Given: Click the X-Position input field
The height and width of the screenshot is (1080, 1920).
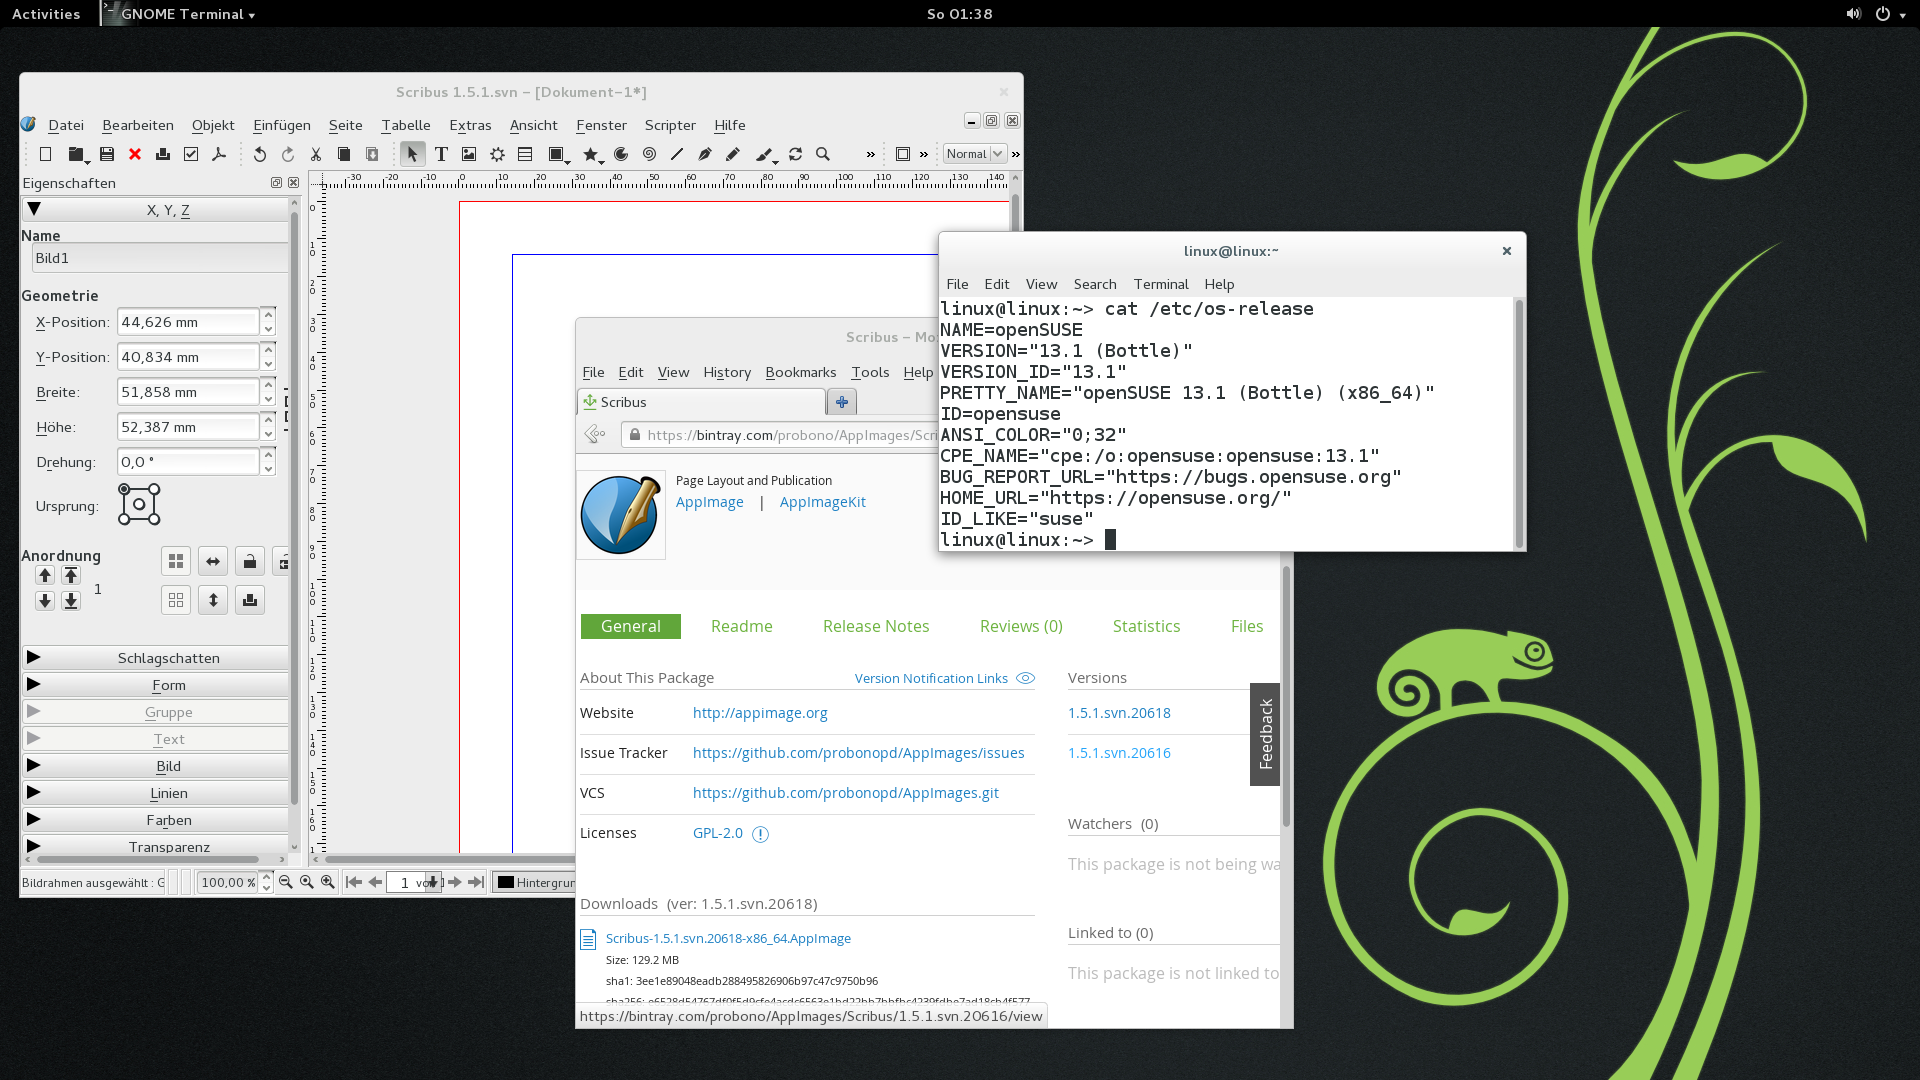Looking at the screenshot, I should pyautogui.click(x=188, y=322).
